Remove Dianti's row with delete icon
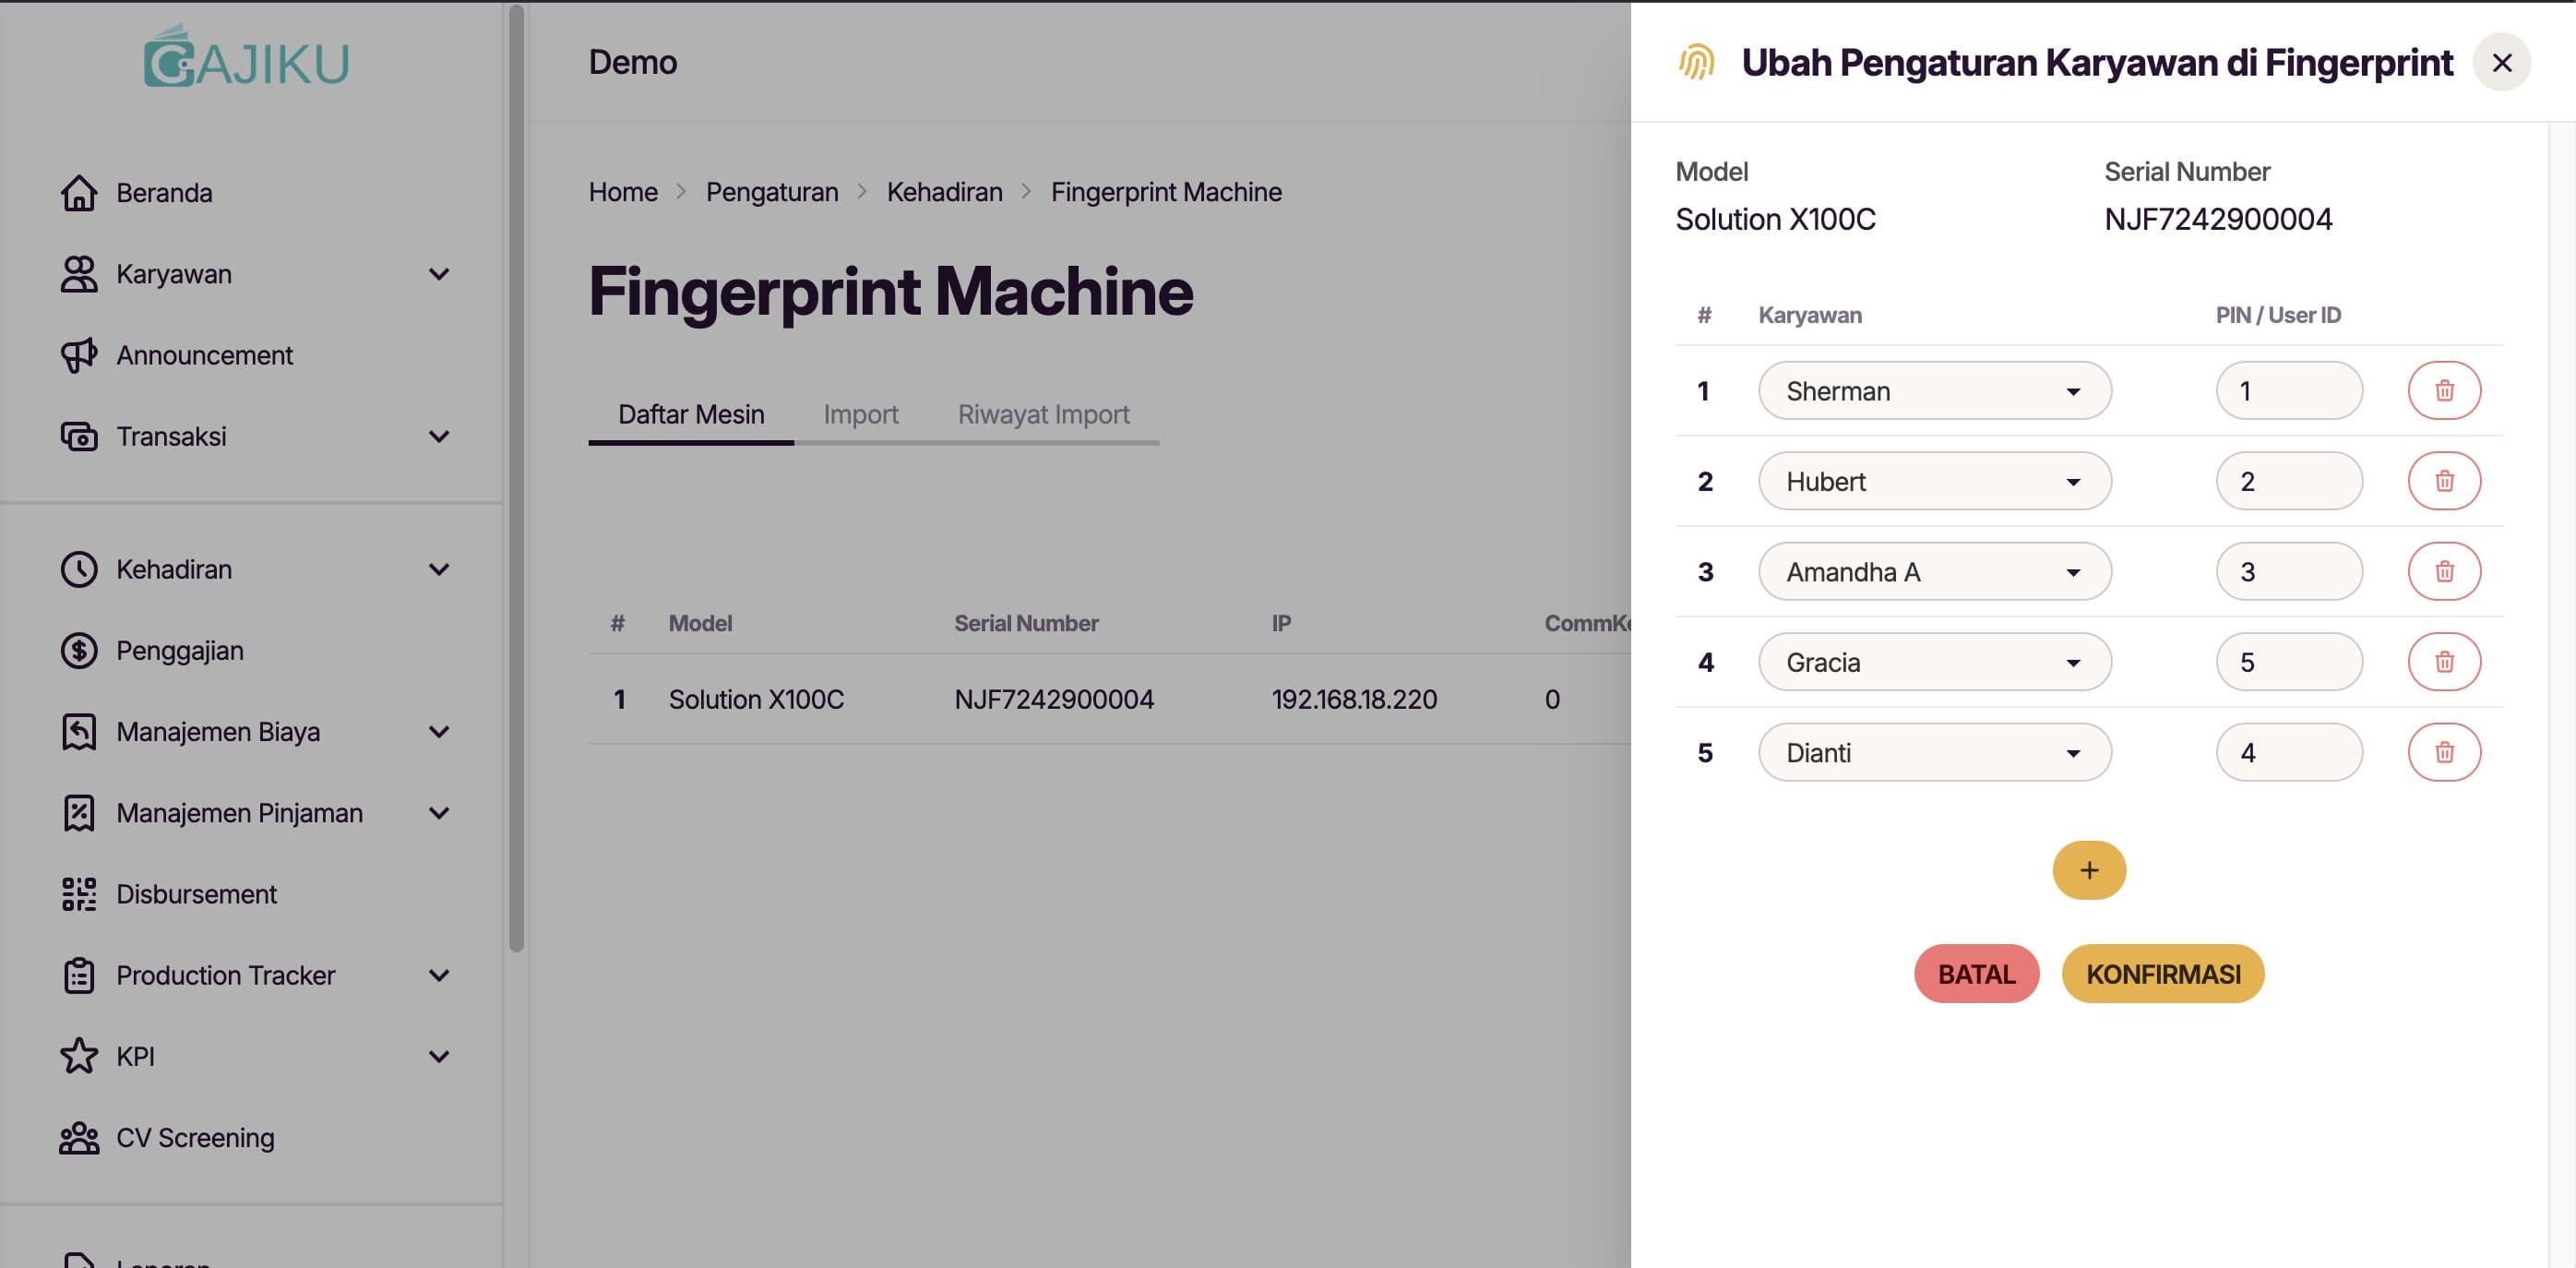 click(2444, 751)
